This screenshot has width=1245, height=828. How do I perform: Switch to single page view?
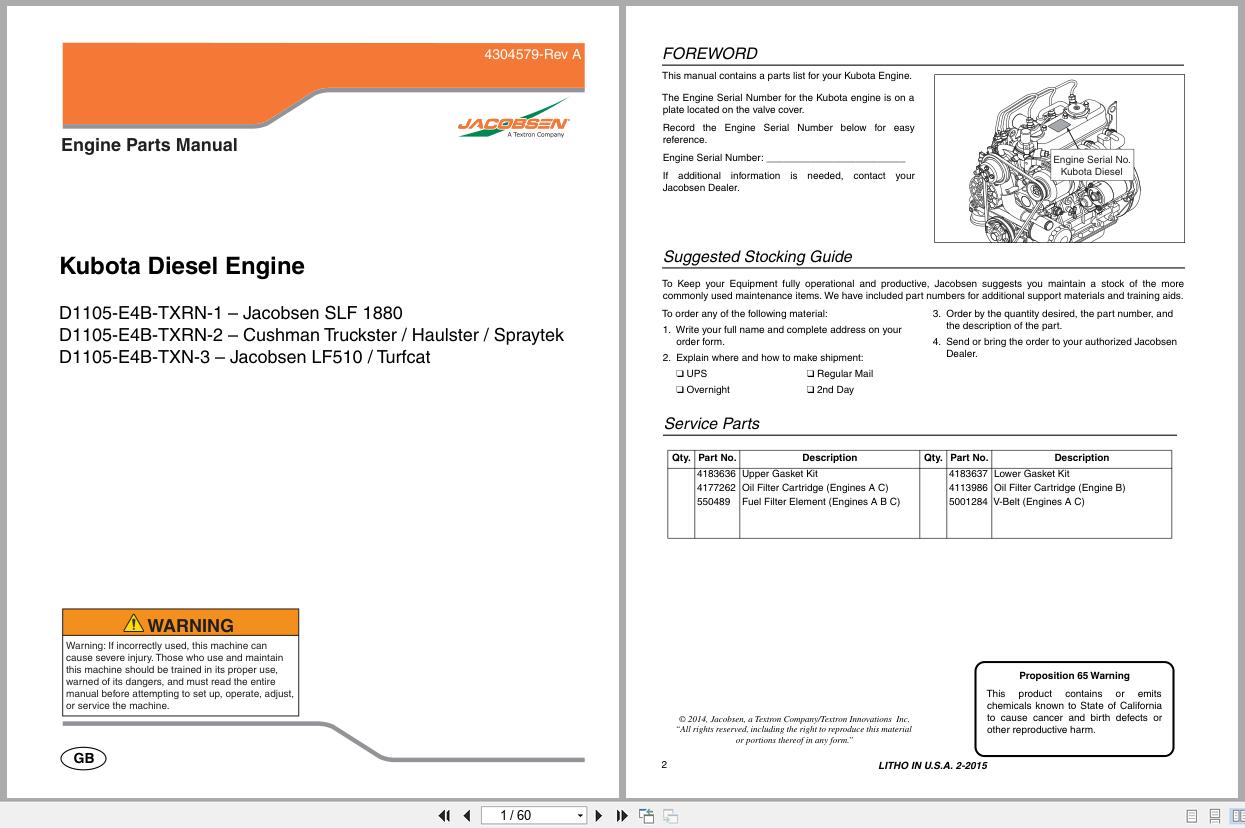click(x=1192, y=815)
